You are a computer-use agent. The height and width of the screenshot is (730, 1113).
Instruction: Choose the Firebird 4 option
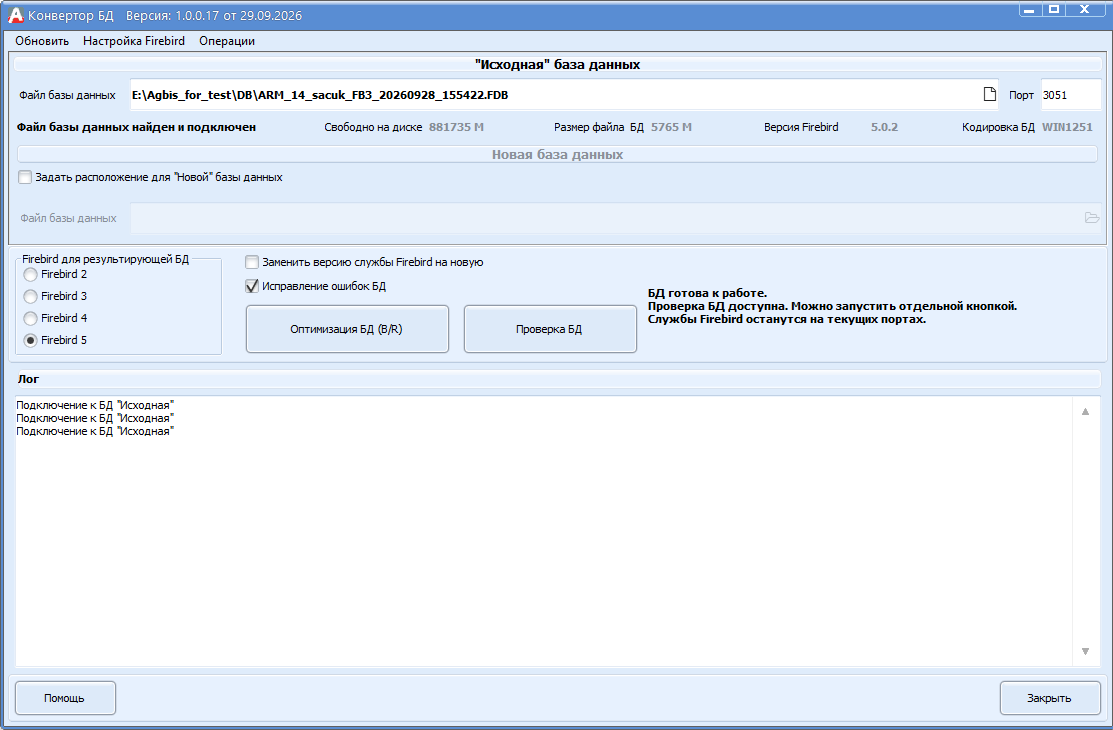[x=31, y=318]
